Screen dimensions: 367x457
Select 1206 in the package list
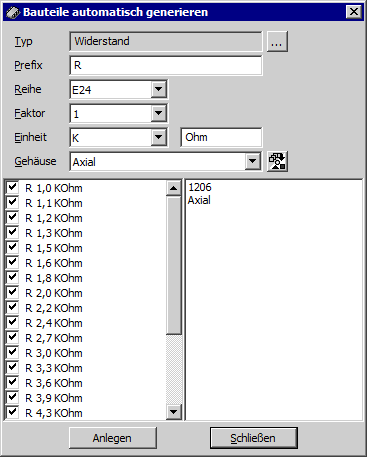click(200, 187)
